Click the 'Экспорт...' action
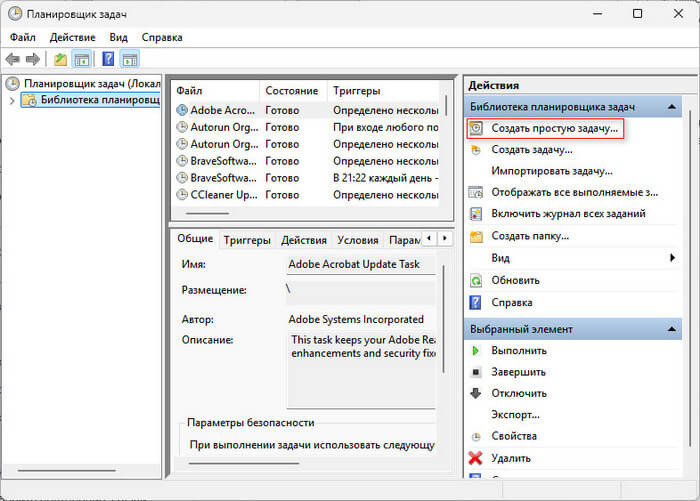Screen dimensions: 700x501 516,414
